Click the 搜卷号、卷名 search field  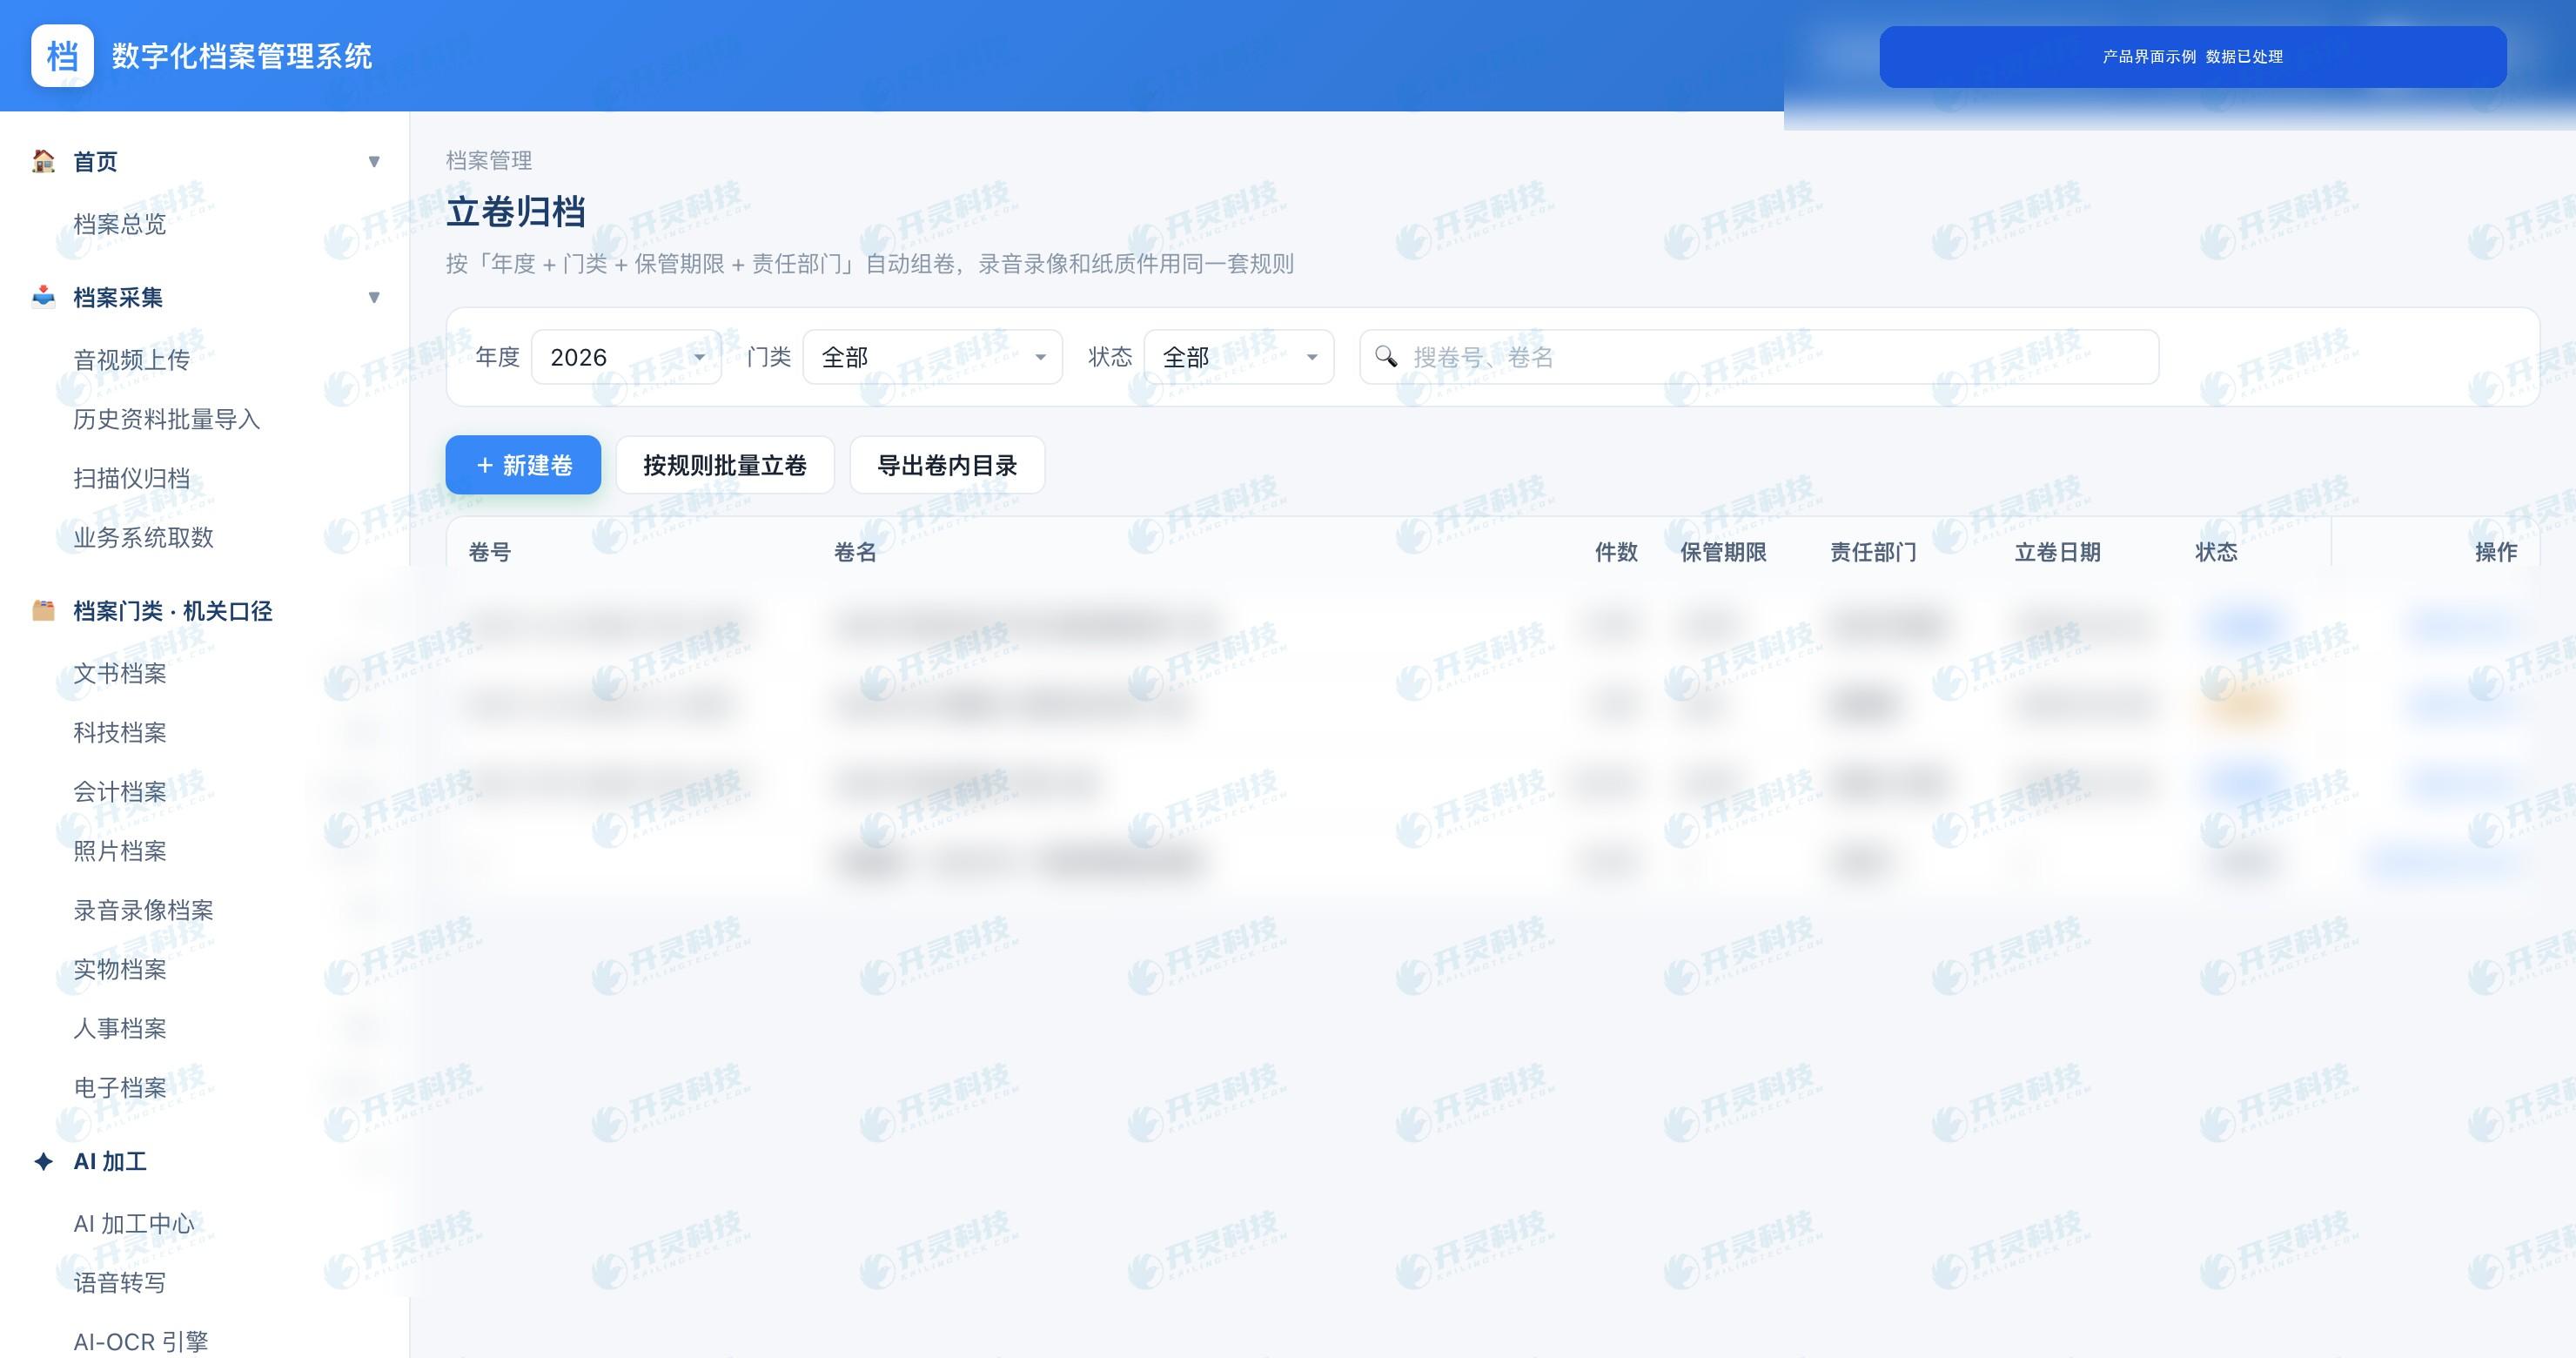pyautogui.click(x=1759, y=357)
